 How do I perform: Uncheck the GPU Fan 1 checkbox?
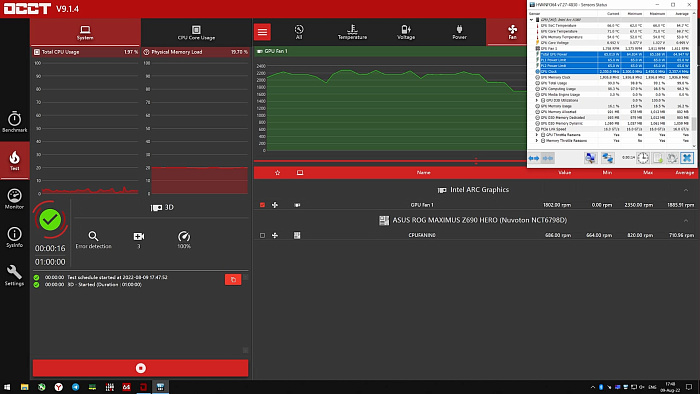click(x=262, y=205)
